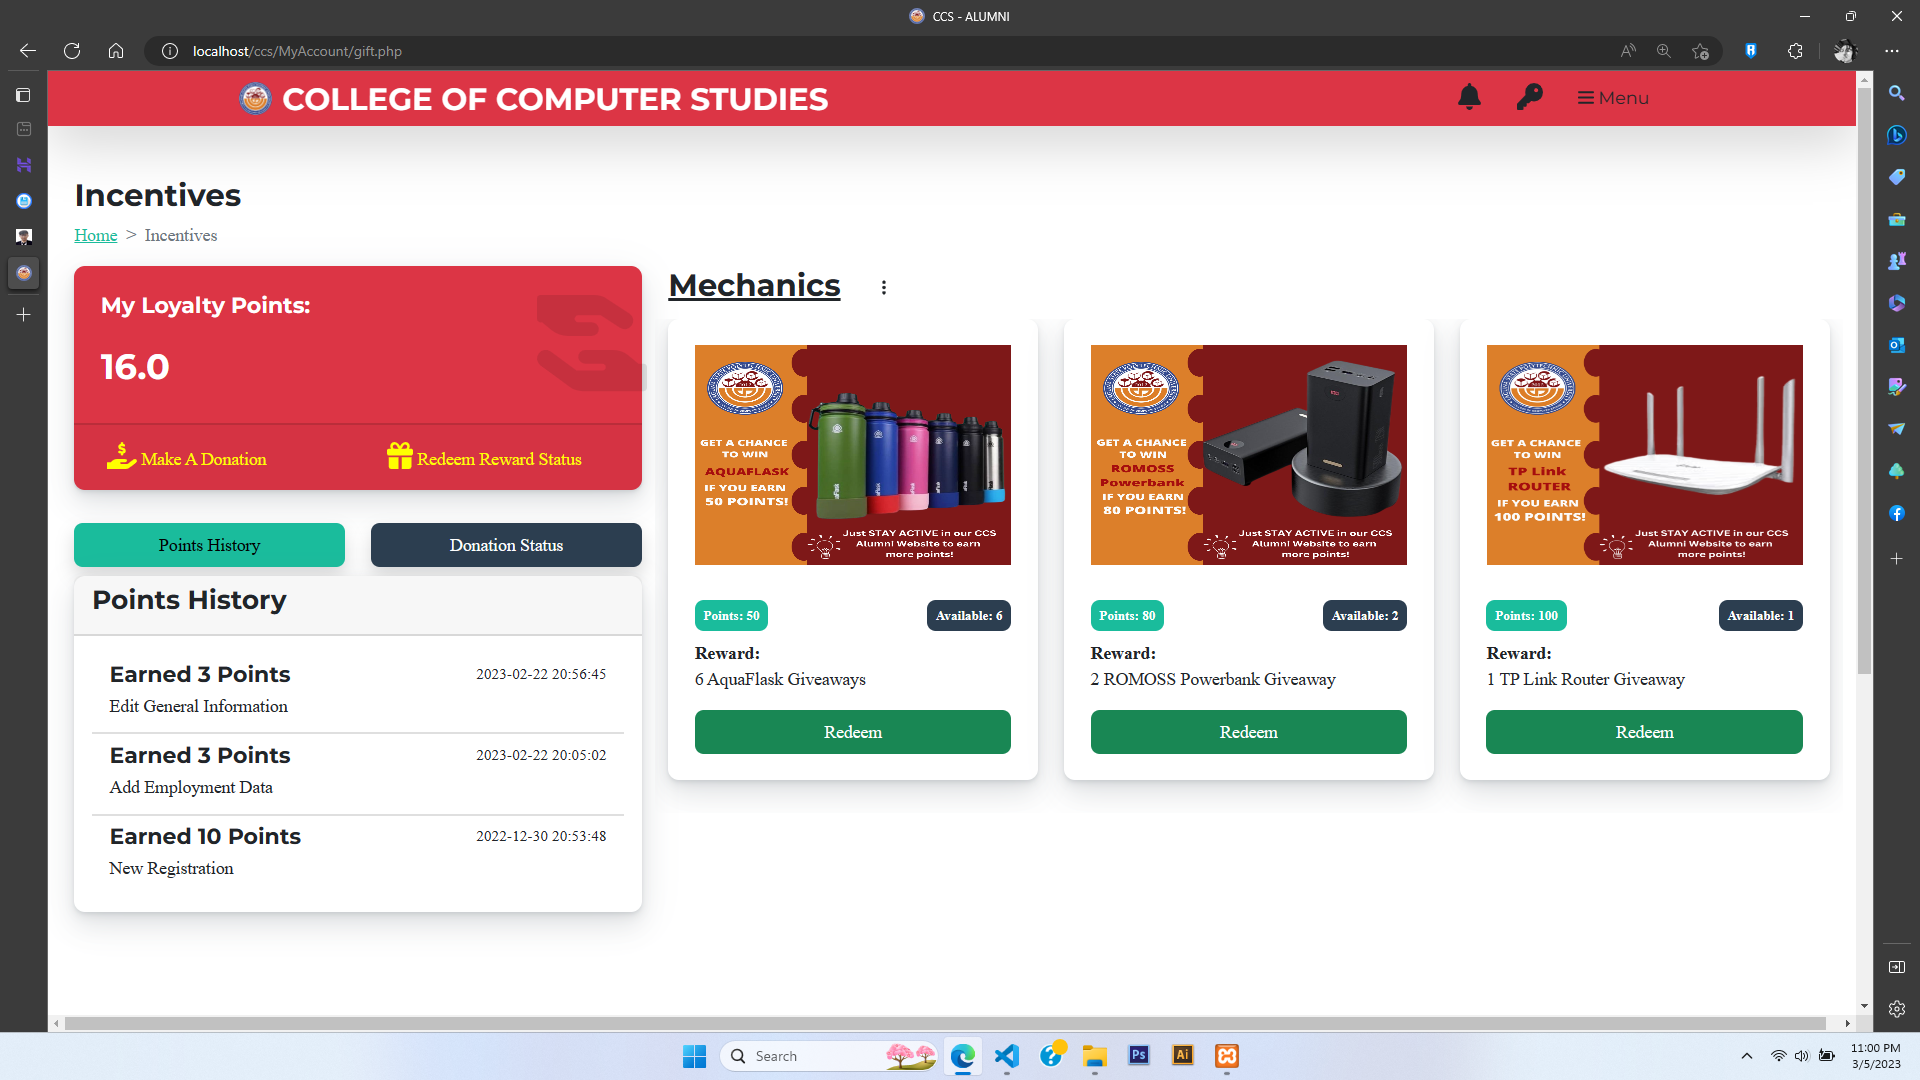Click the CCS college logo
The height and width of the screenshot is (1080, 1920).
coord(255,99)
